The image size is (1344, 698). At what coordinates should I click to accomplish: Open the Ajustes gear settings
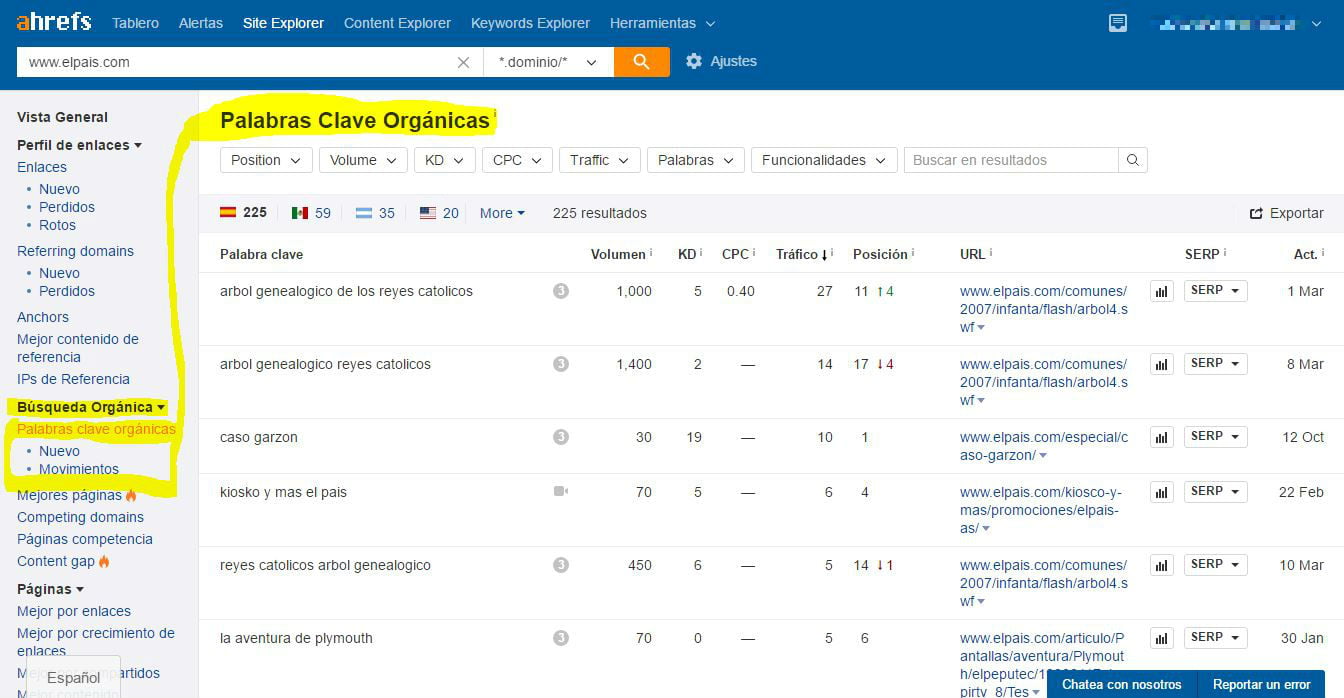[x=721, y=61]
